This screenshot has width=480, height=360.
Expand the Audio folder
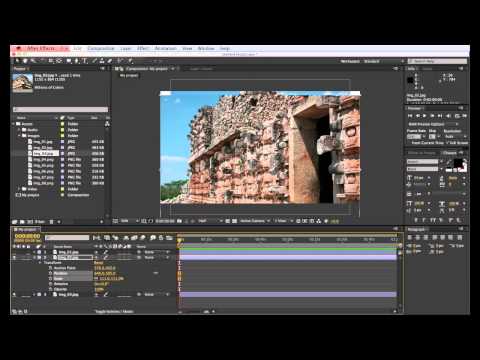19,130
